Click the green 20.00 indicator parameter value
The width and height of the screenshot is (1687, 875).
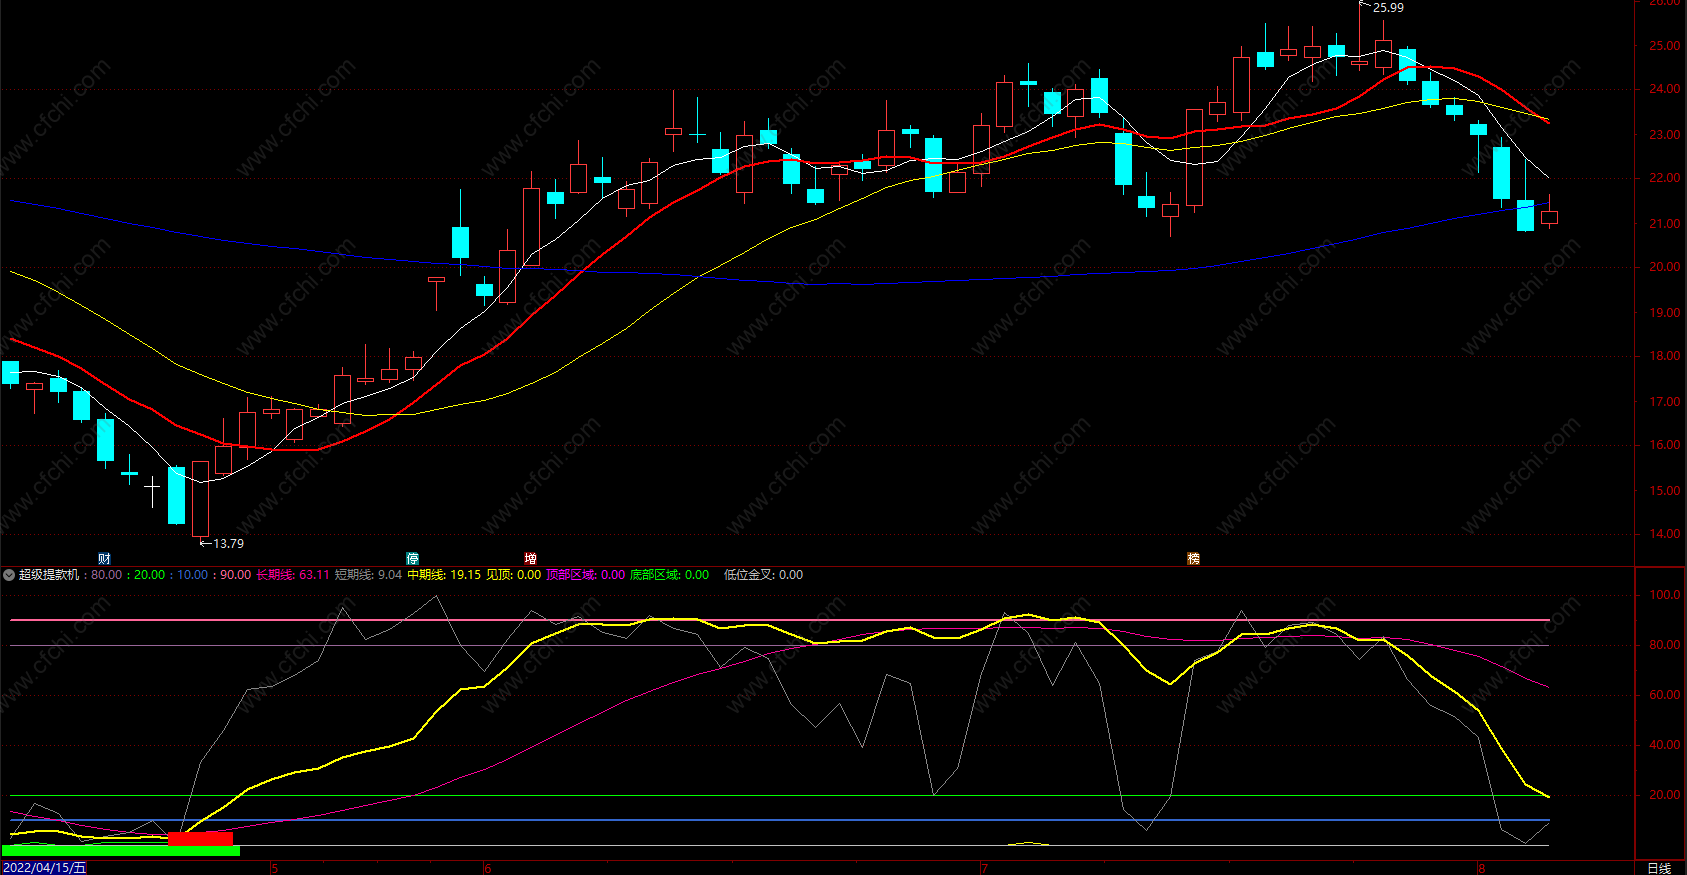pos(150,575)
